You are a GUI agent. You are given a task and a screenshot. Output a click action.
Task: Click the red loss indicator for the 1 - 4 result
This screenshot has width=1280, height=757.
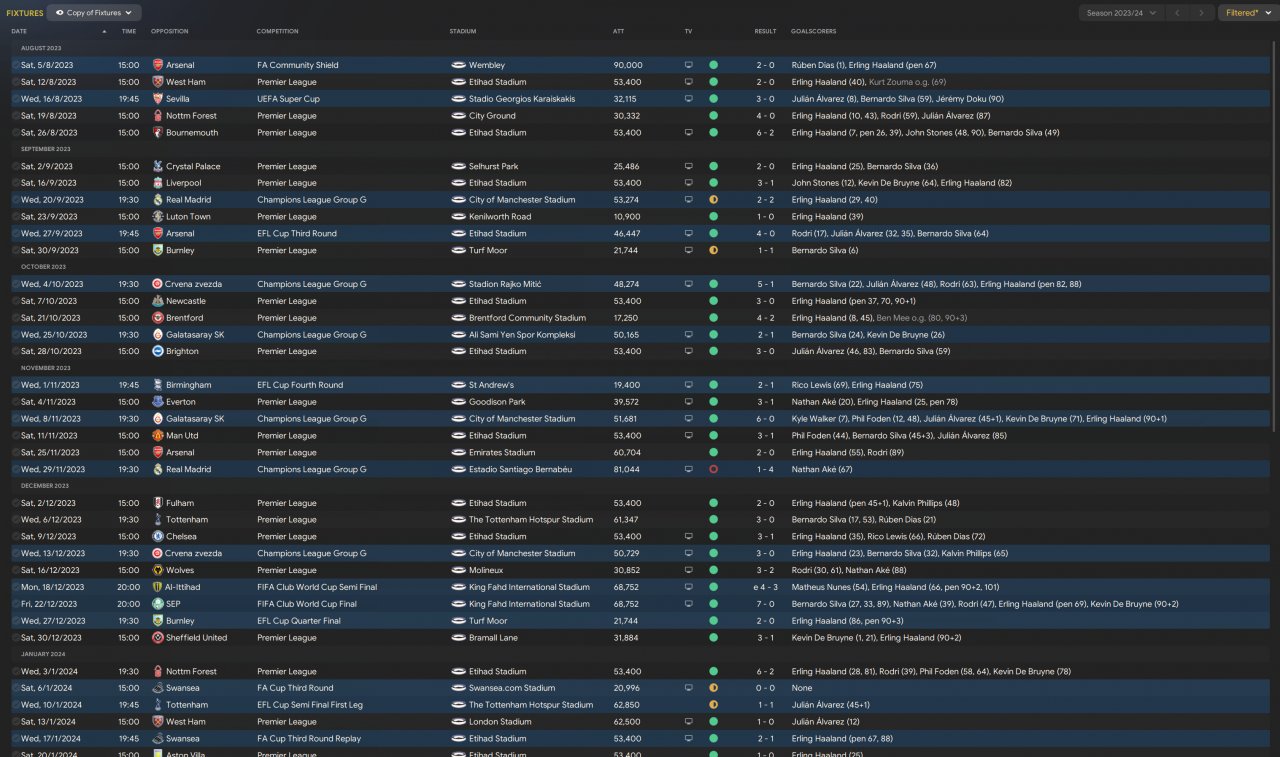click(714, 469)
